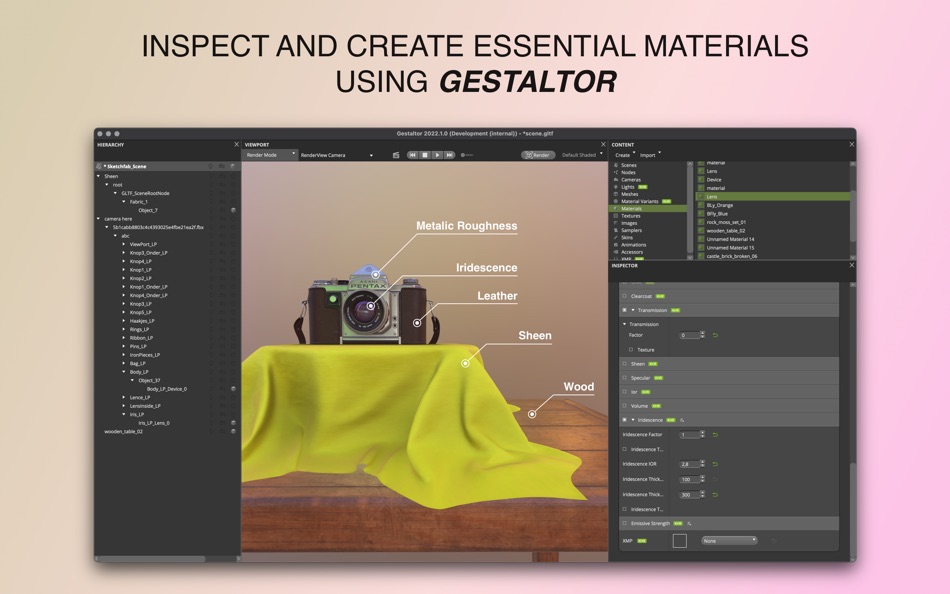
Task: Click the Iridescence IOR input field
Action: tap(689, 464)
